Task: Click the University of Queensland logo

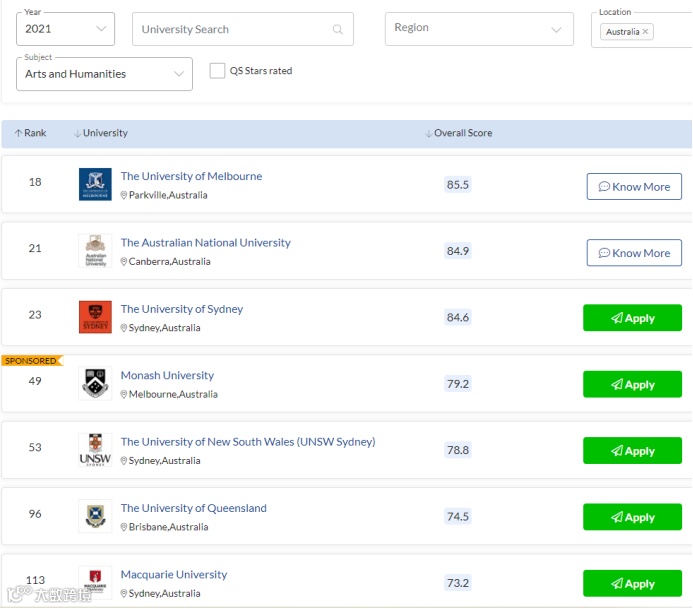Action: coord(95,516)
